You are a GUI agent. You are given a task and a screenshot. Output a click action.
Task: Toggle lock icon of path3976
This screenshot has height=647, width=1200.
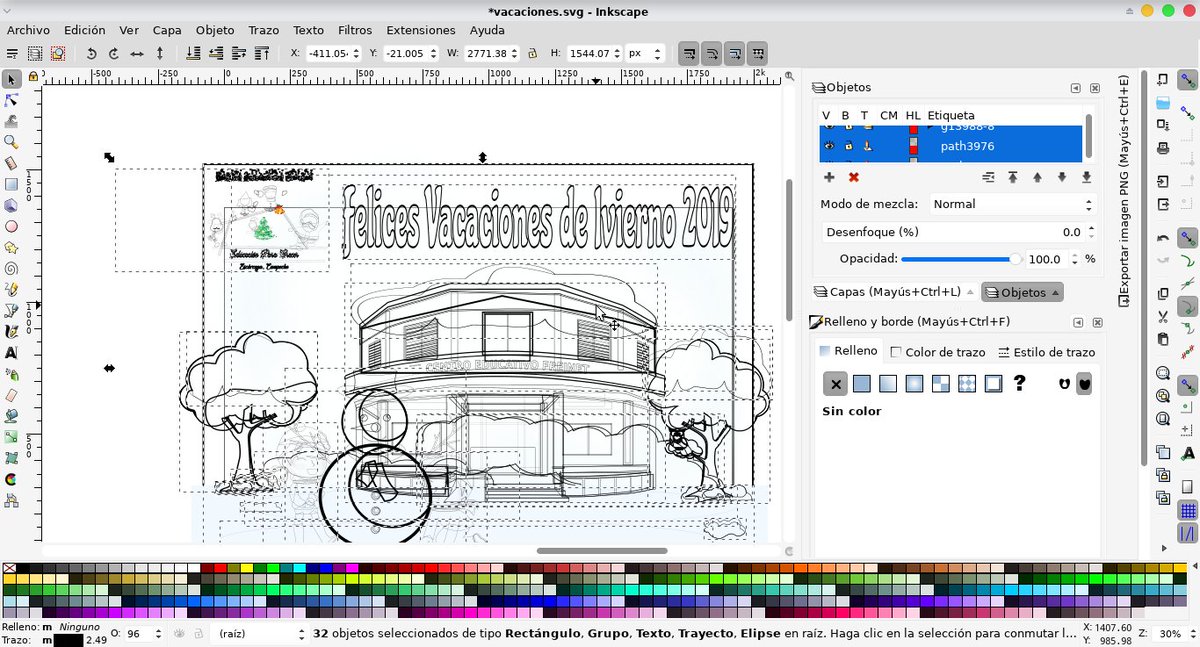(x=848, y=147)
